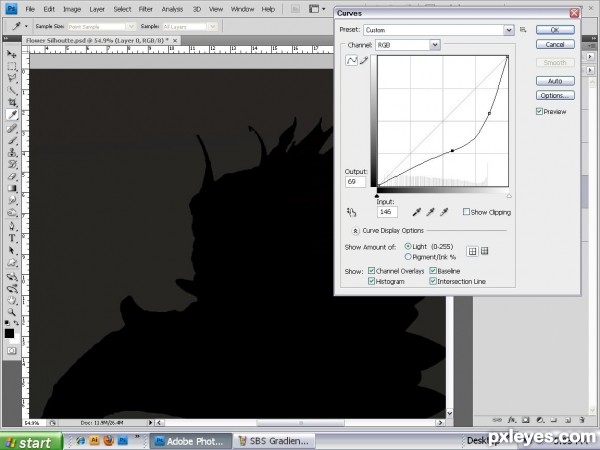Select the Brush tool

(12, 140)
